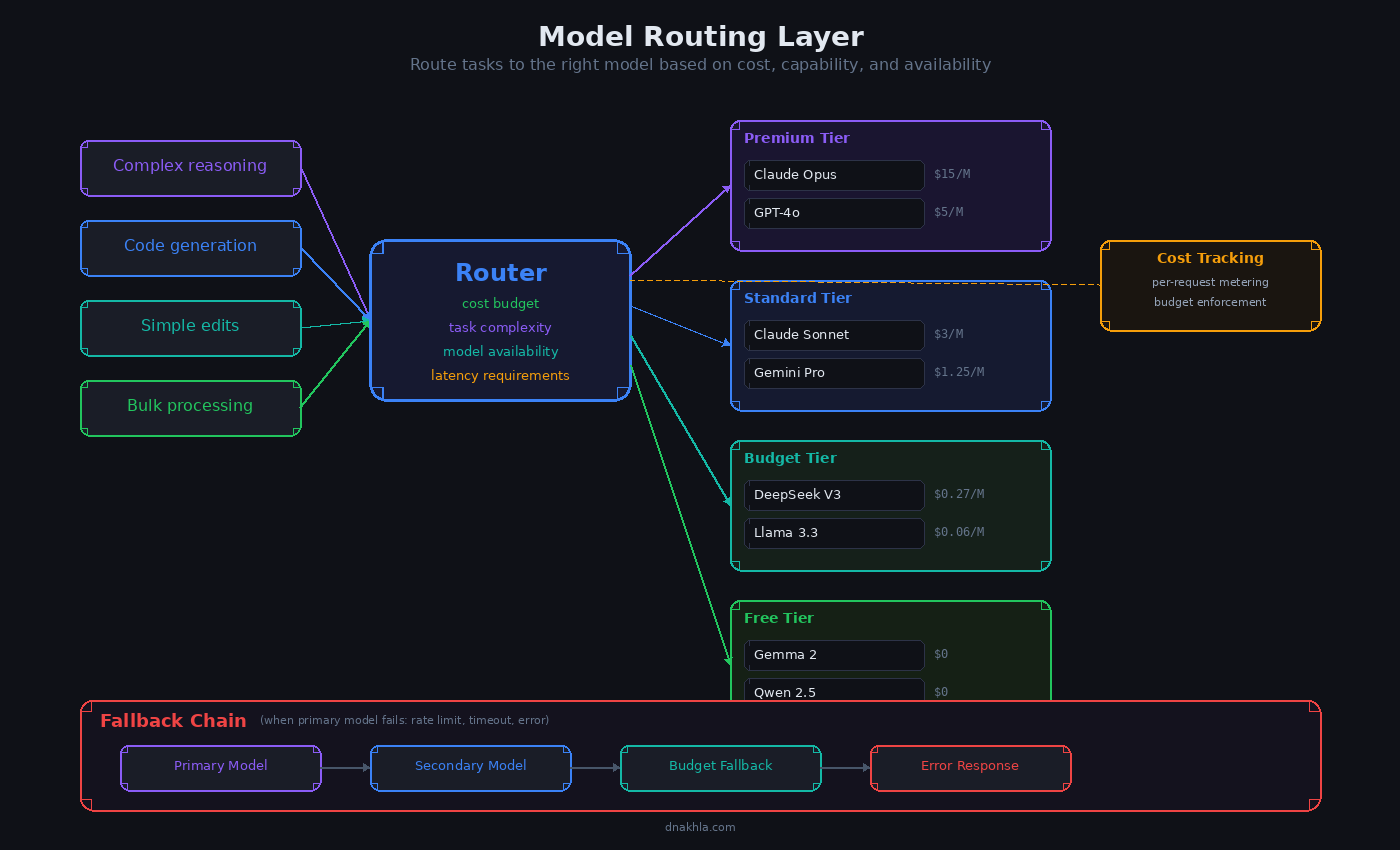1400x850 pixels.
Task: Collapse the Fallback Chain section
Action: tap(173, 720)
